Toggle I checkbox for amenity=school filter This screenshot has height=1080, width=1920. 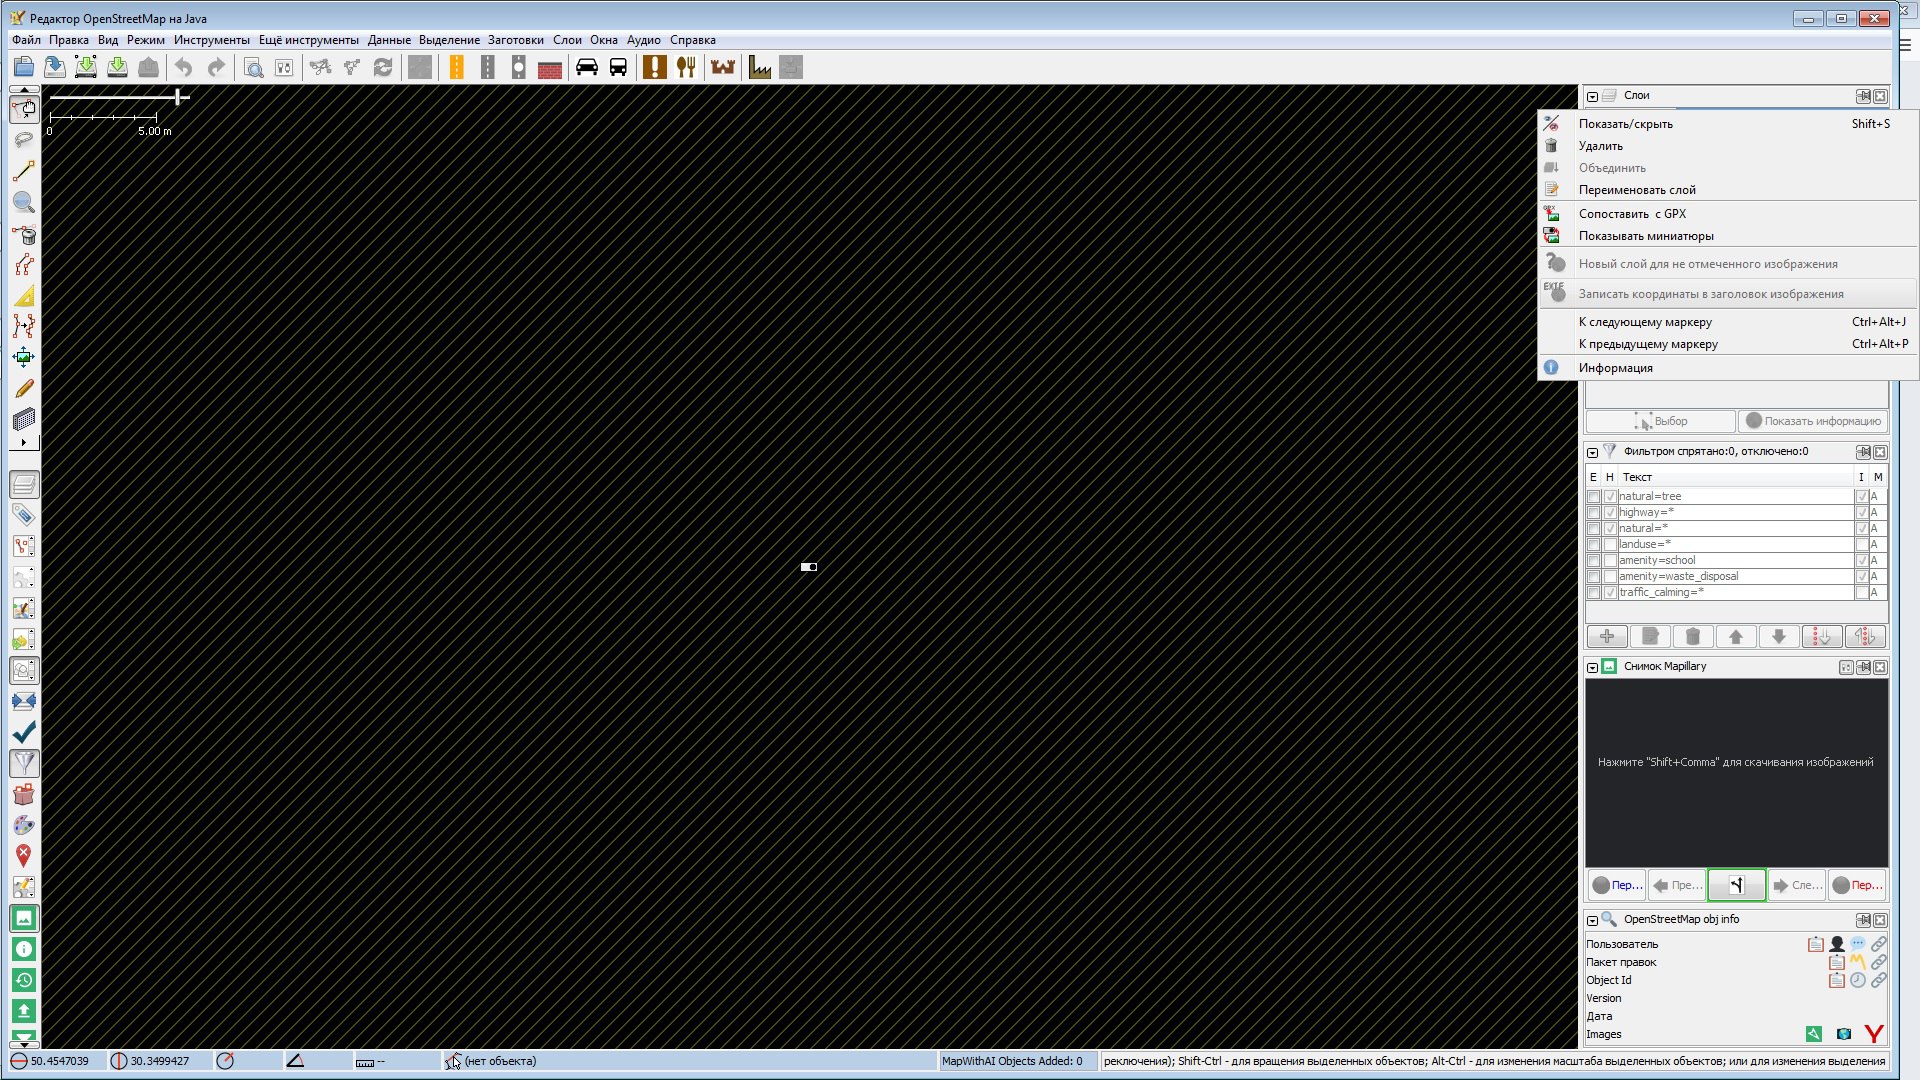[x=1862, y=560]
